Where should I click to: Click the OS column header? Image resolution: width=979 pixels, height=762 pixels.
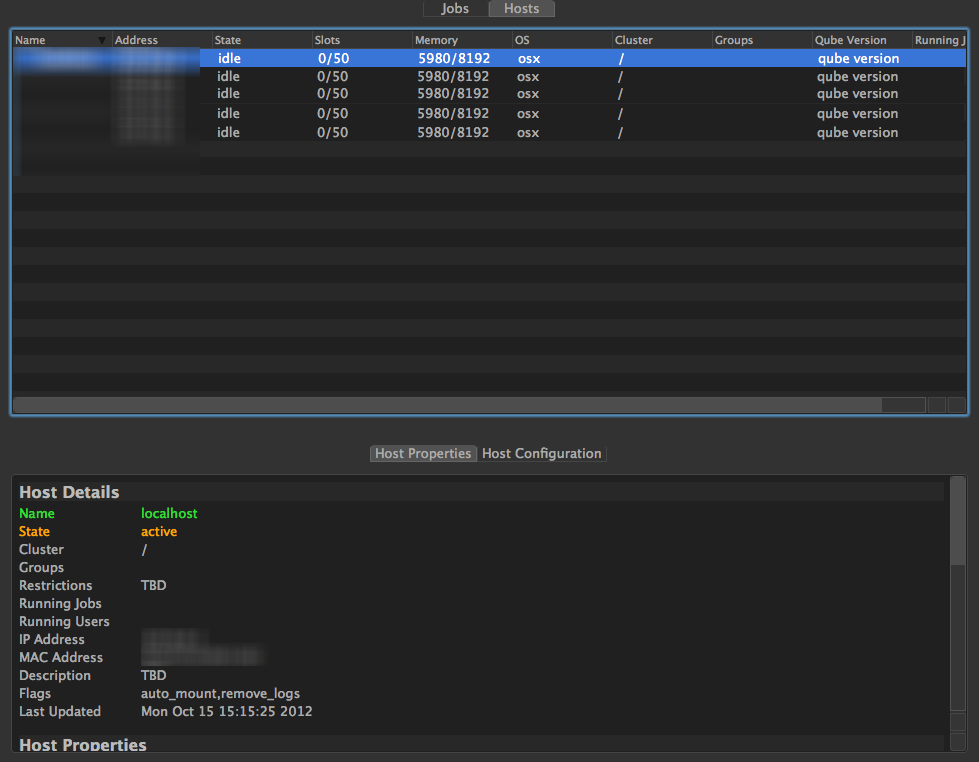[x=522, y=41]
